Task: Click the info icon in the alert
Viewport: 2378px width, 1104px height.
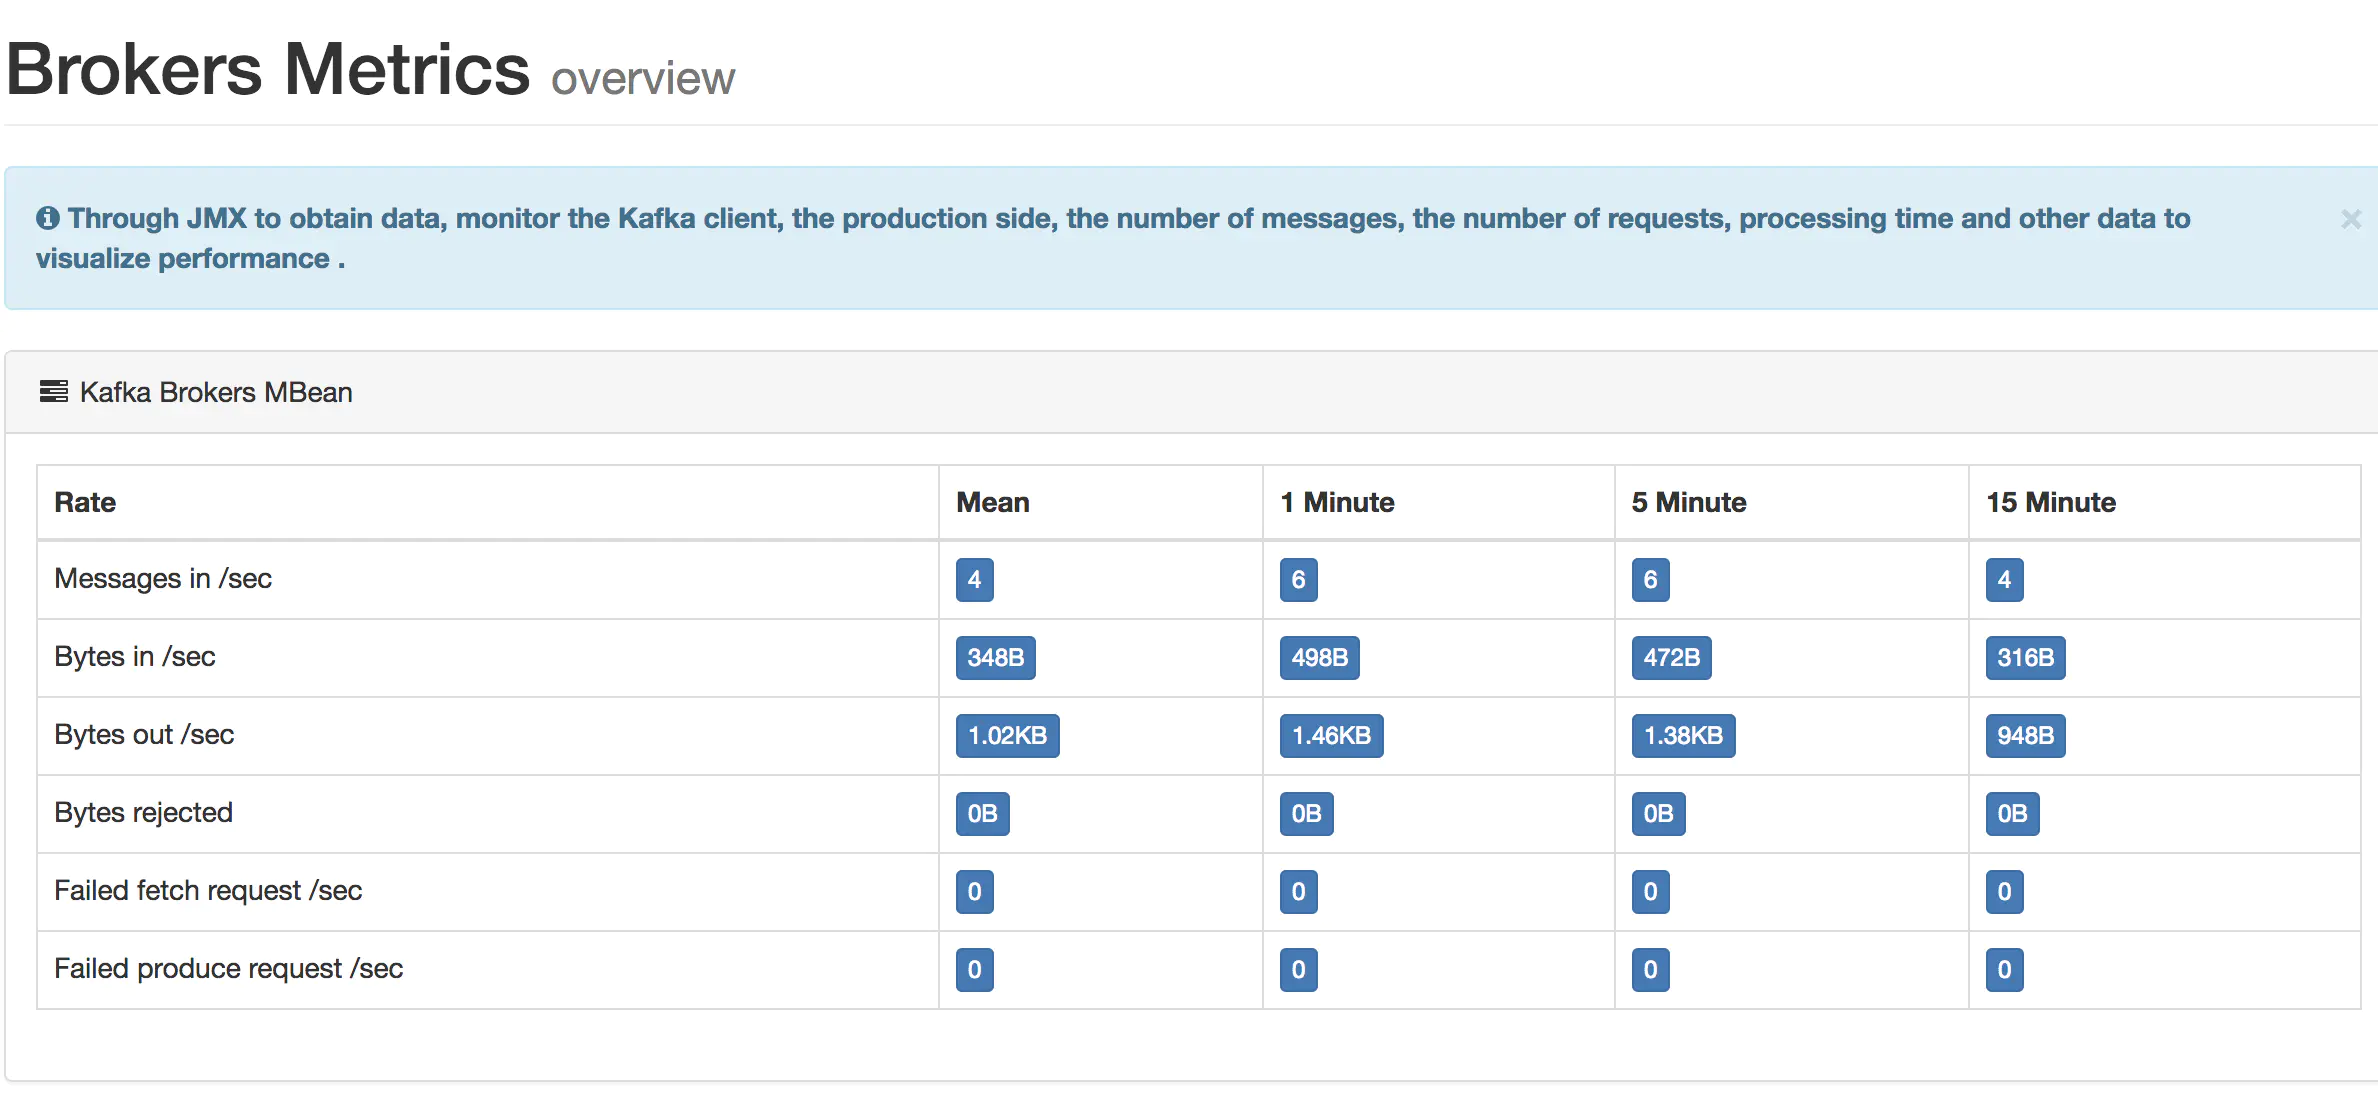Action: (47, 218)
